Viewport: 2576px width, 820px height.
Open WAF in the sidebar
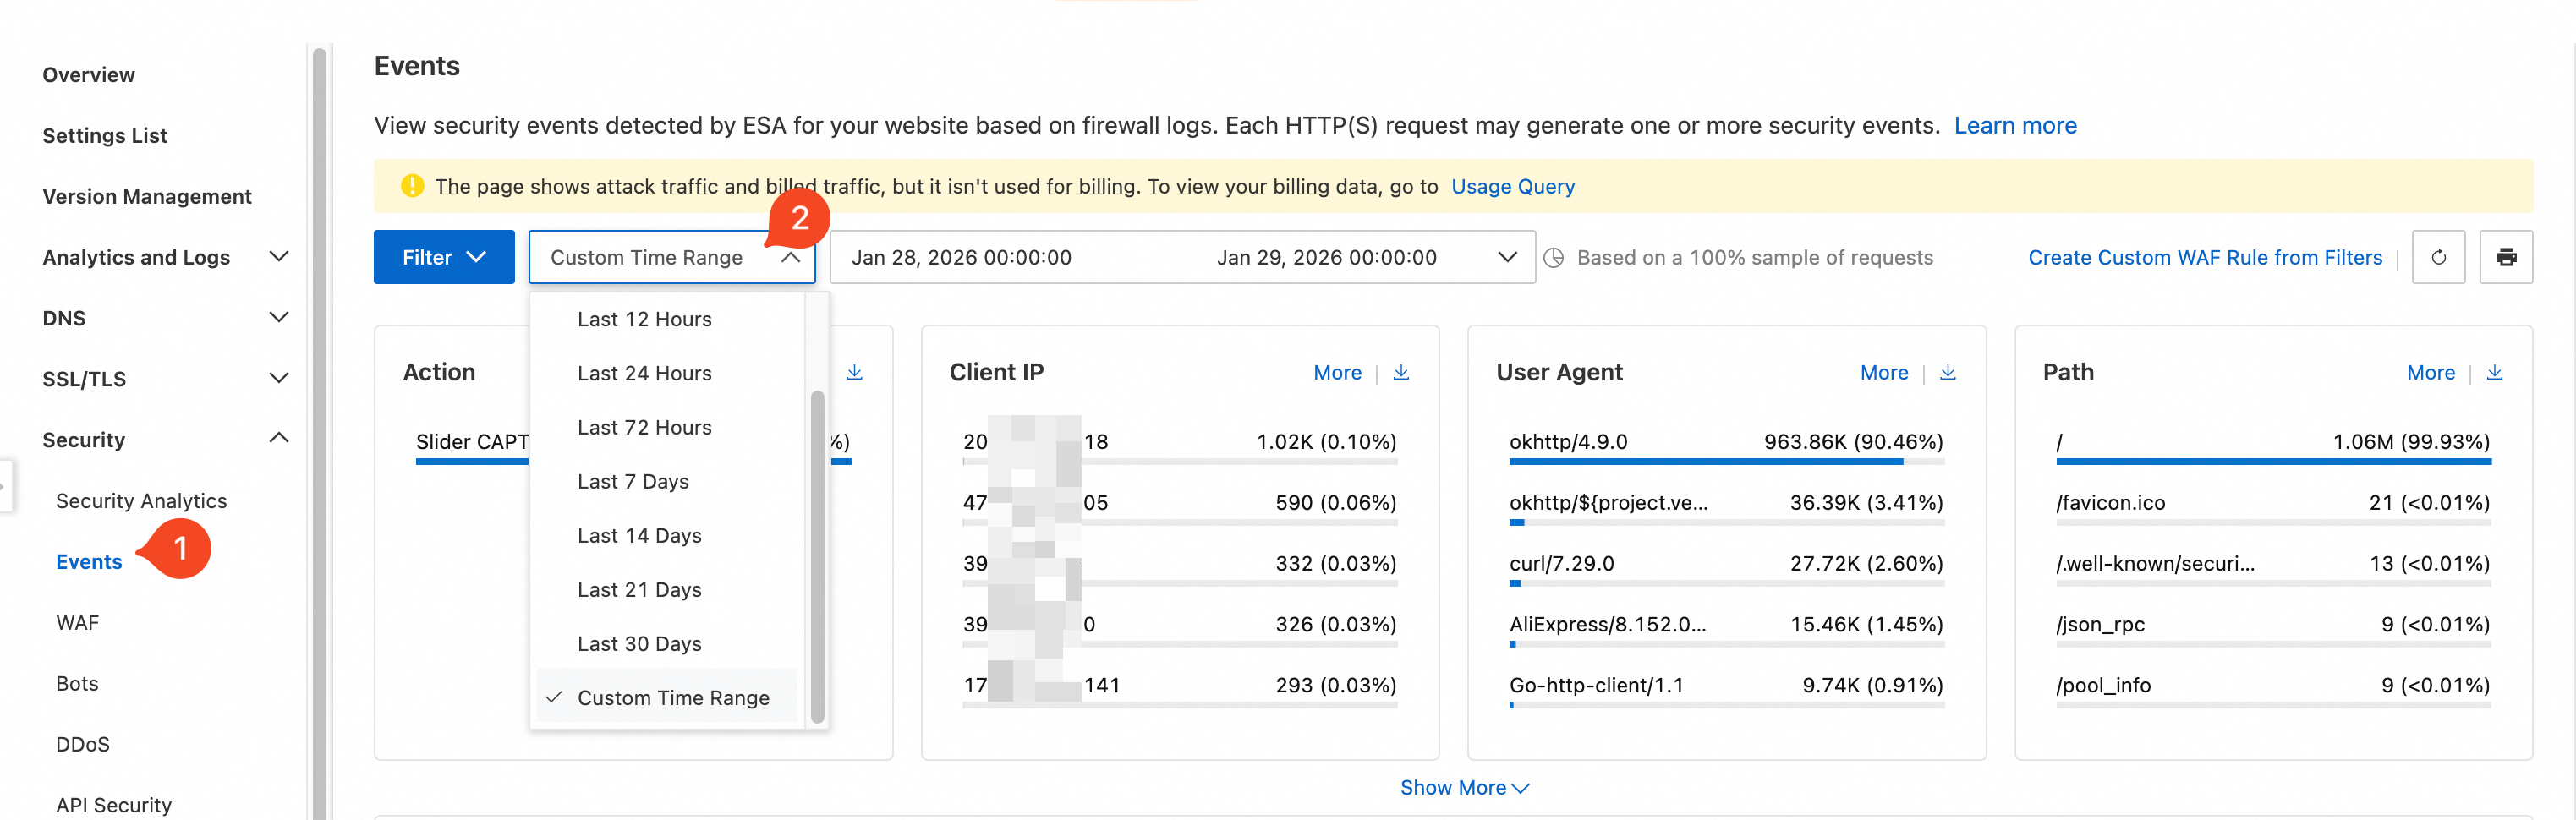[77, 622]
